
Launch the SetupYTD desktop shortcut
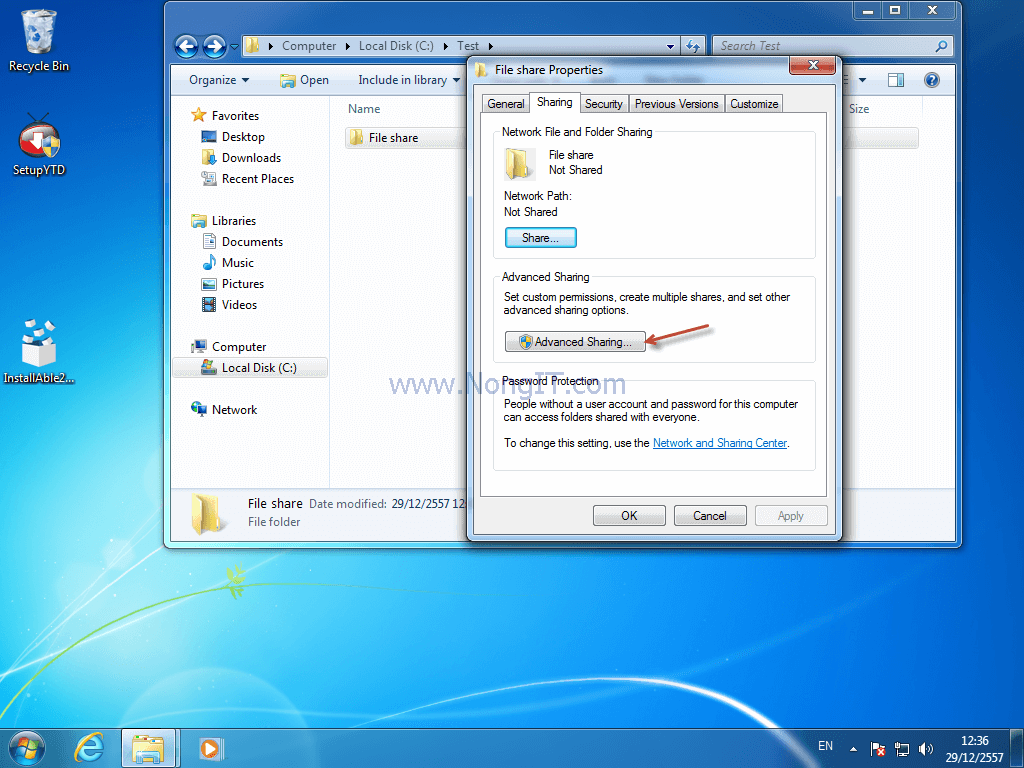click(x=38, y=140)
